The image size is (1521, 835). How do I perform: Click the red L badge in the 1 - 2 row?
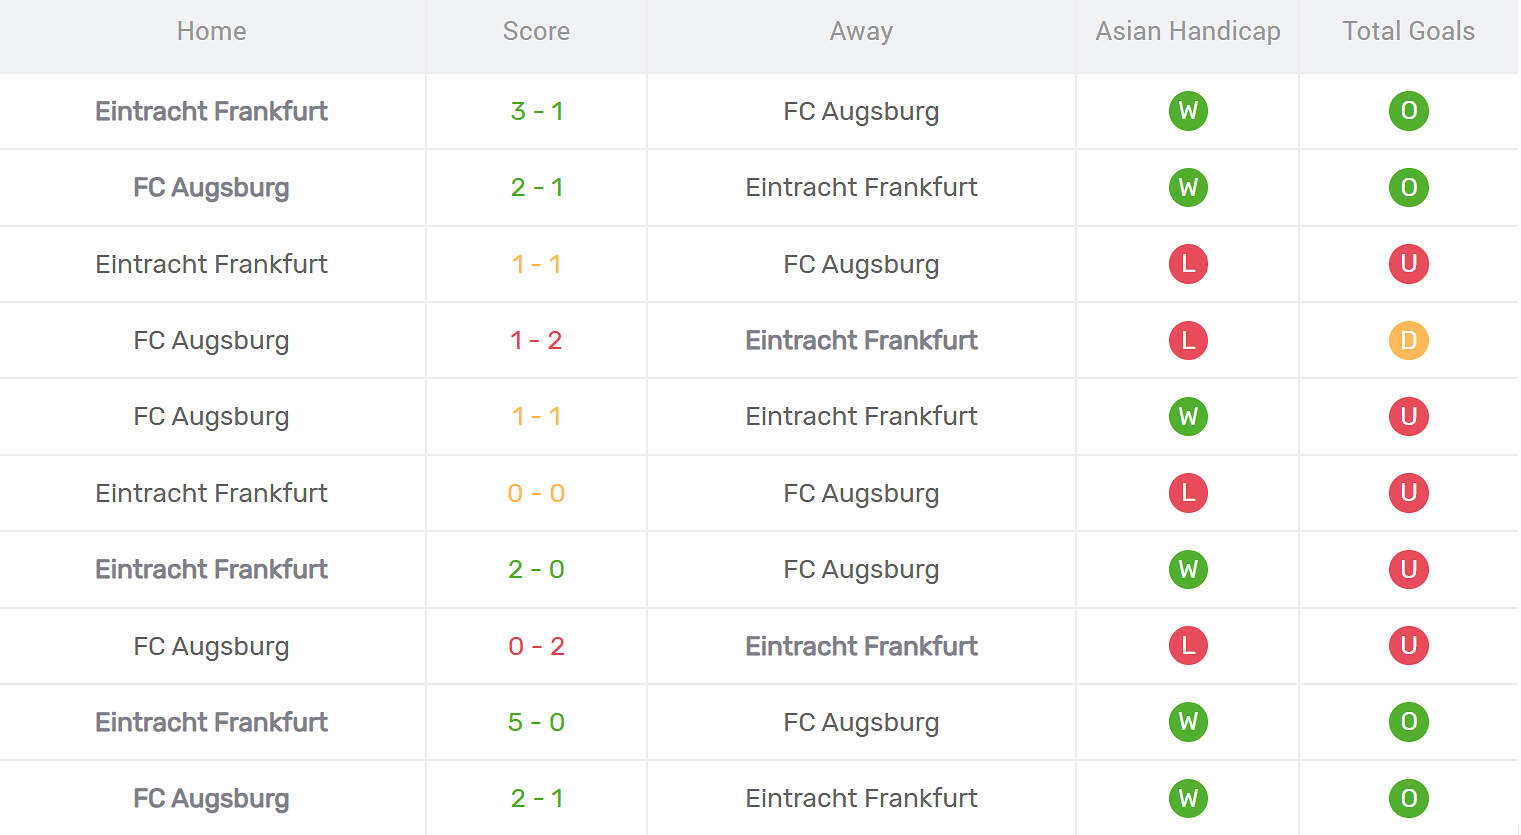pos(1188,340)
